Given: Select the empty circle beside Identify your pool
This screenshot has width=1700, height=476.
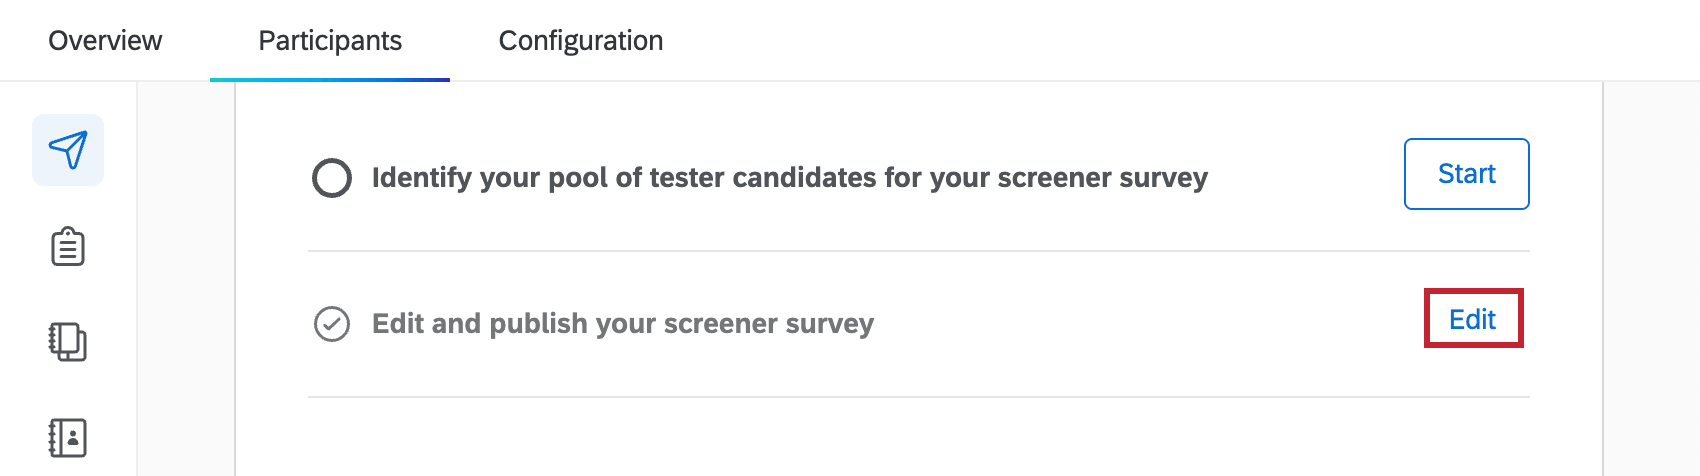Looking at the screenshot, I should (332, 178).
